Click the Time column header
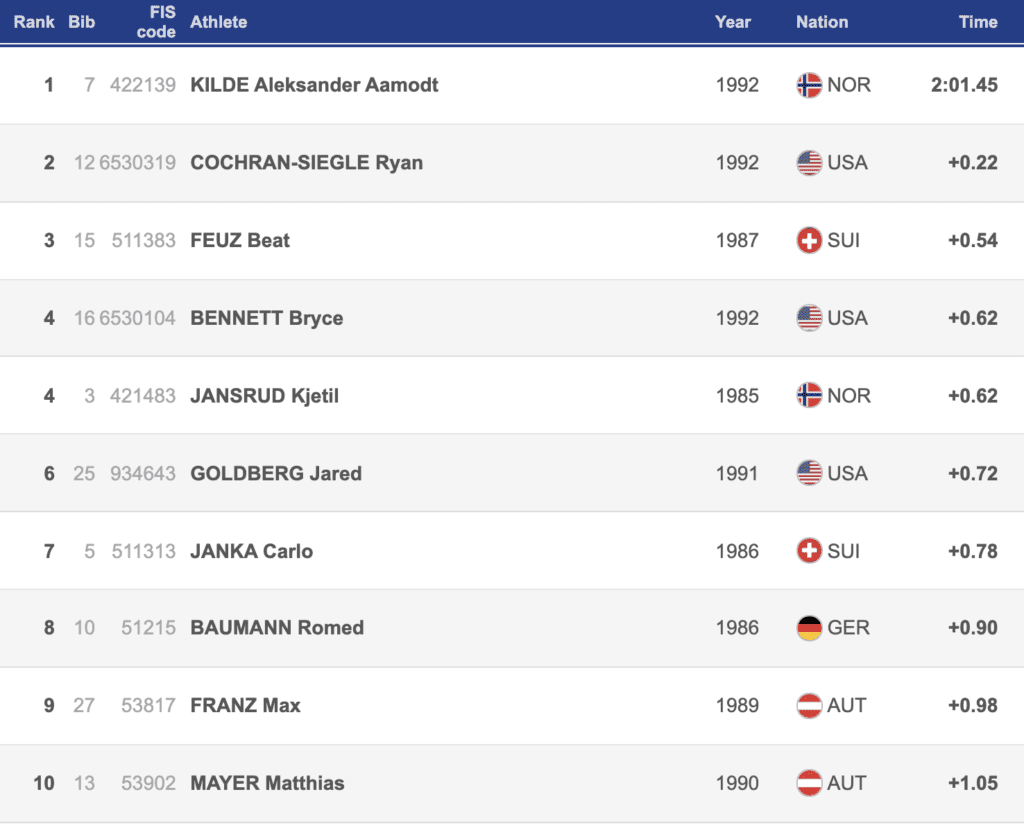The height and width of the screenshot is (826, 1024). coord(977,22)
